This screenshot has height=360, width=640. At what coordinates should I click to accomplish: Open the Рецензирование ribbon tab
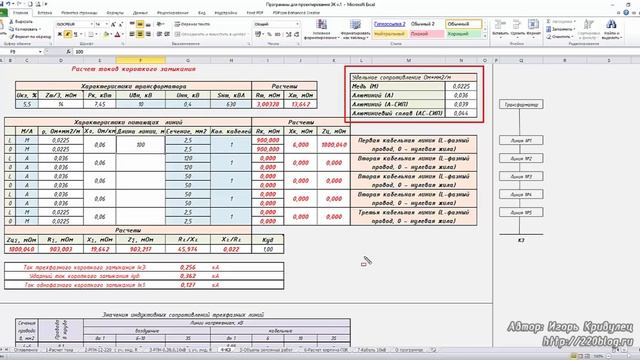173,13
